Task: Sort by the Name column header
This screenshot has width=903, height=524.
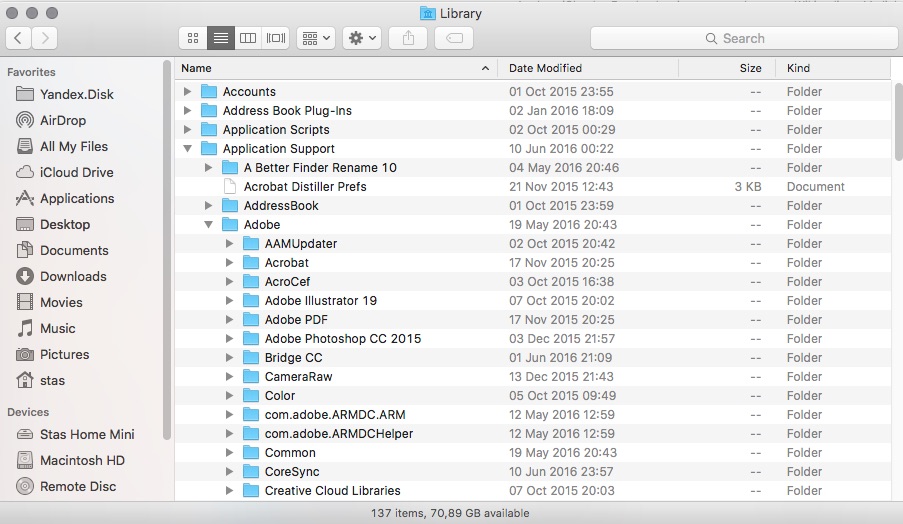Action: (x=336, y=68)
